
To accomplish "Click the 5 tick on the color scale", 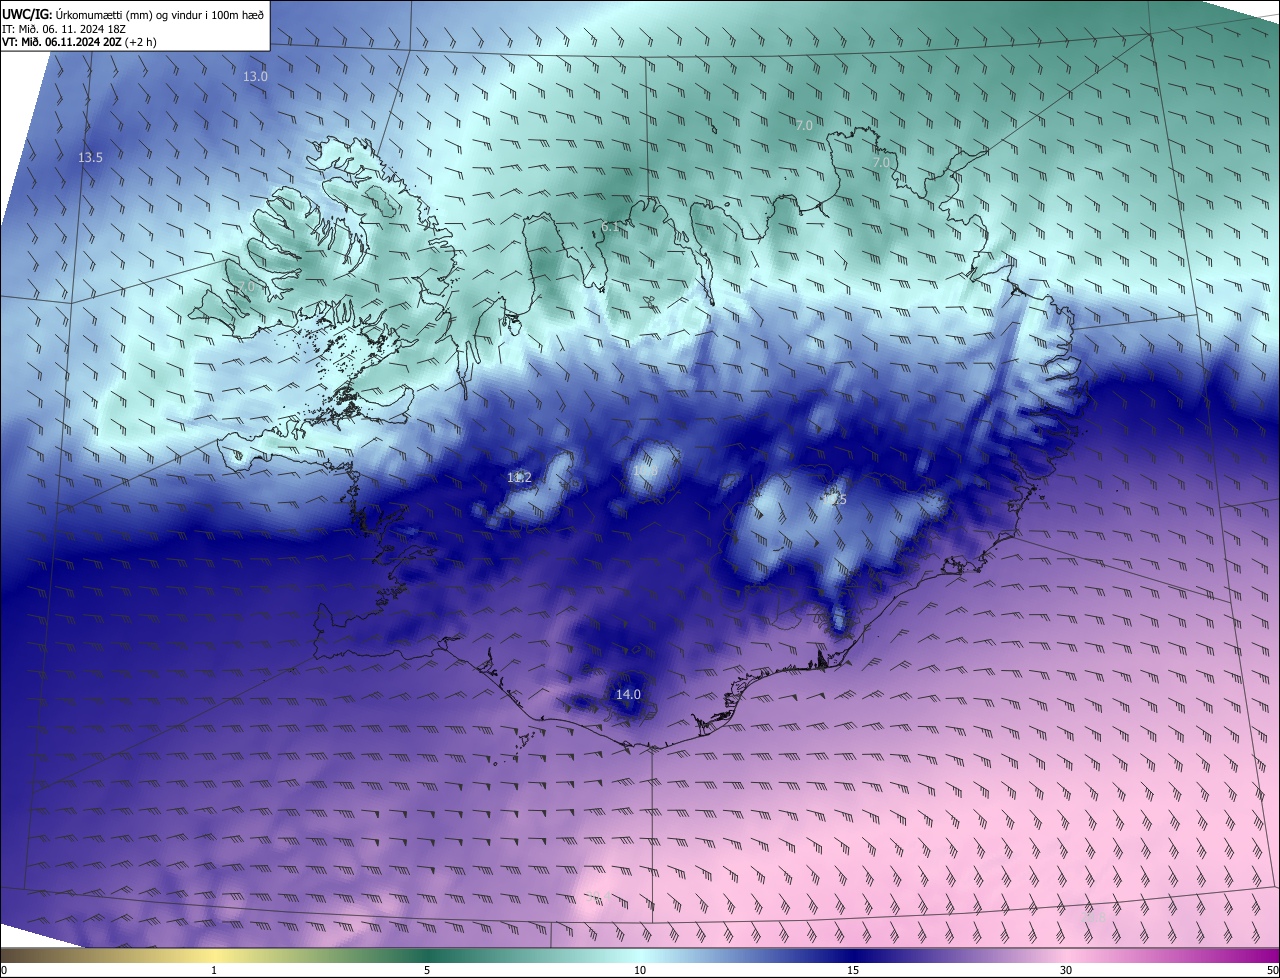I will [427, 970].
